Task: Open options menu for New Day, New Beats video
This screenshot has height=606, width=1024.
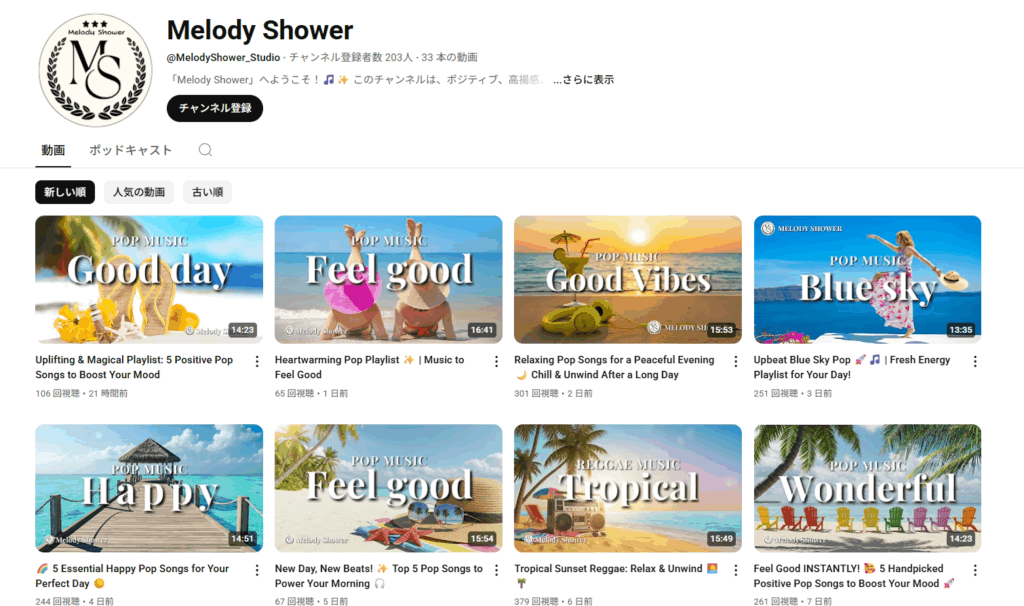Action: (496, 570)
